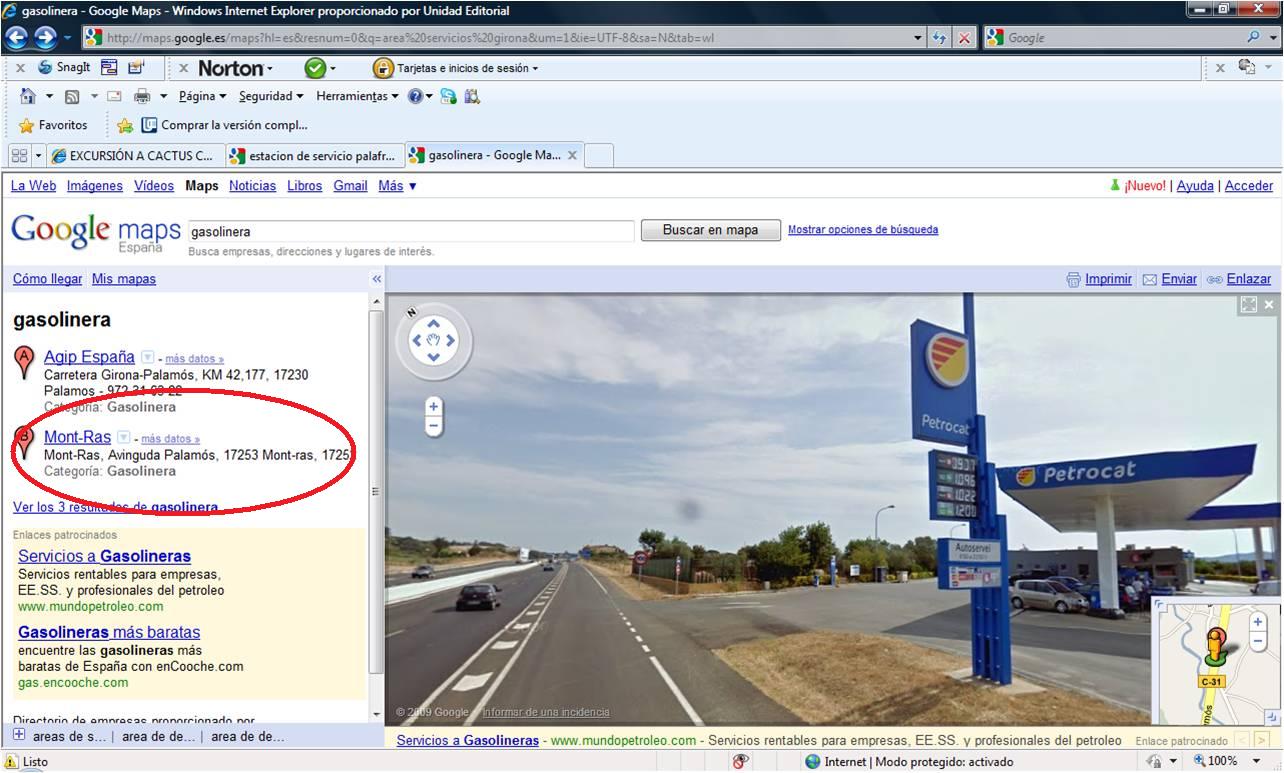Open Noticias in Google navigation
Viewport: 1284px width, 773px height.
252,186
